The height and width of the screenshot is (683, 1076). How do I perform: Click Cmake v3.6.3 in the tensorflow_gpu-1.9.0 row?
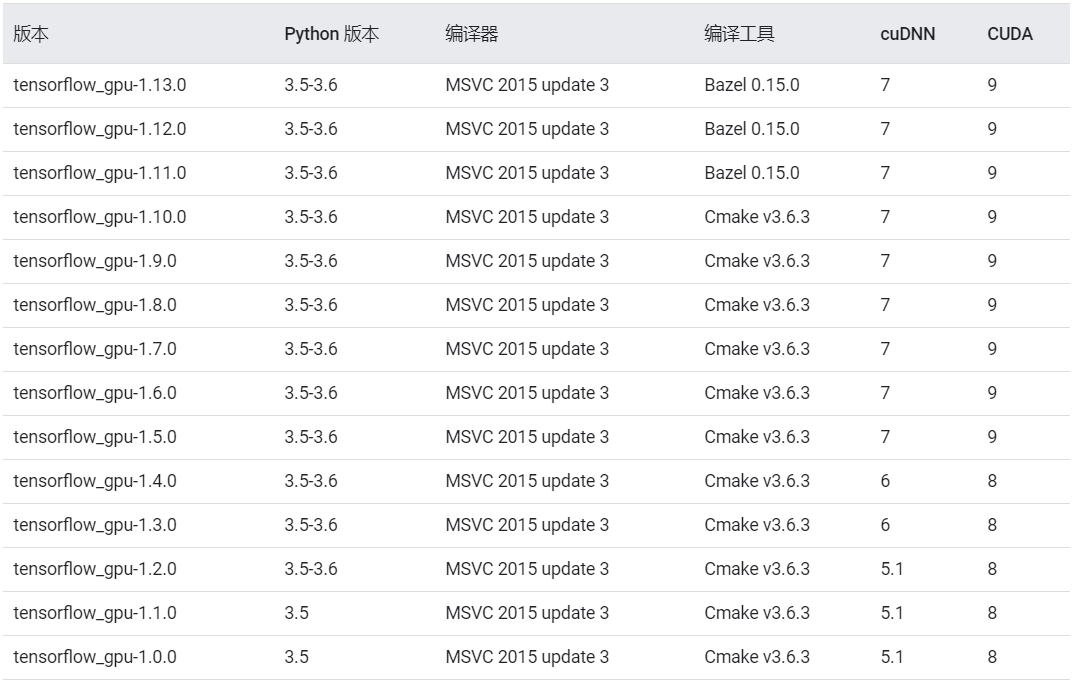click(756, 261)
